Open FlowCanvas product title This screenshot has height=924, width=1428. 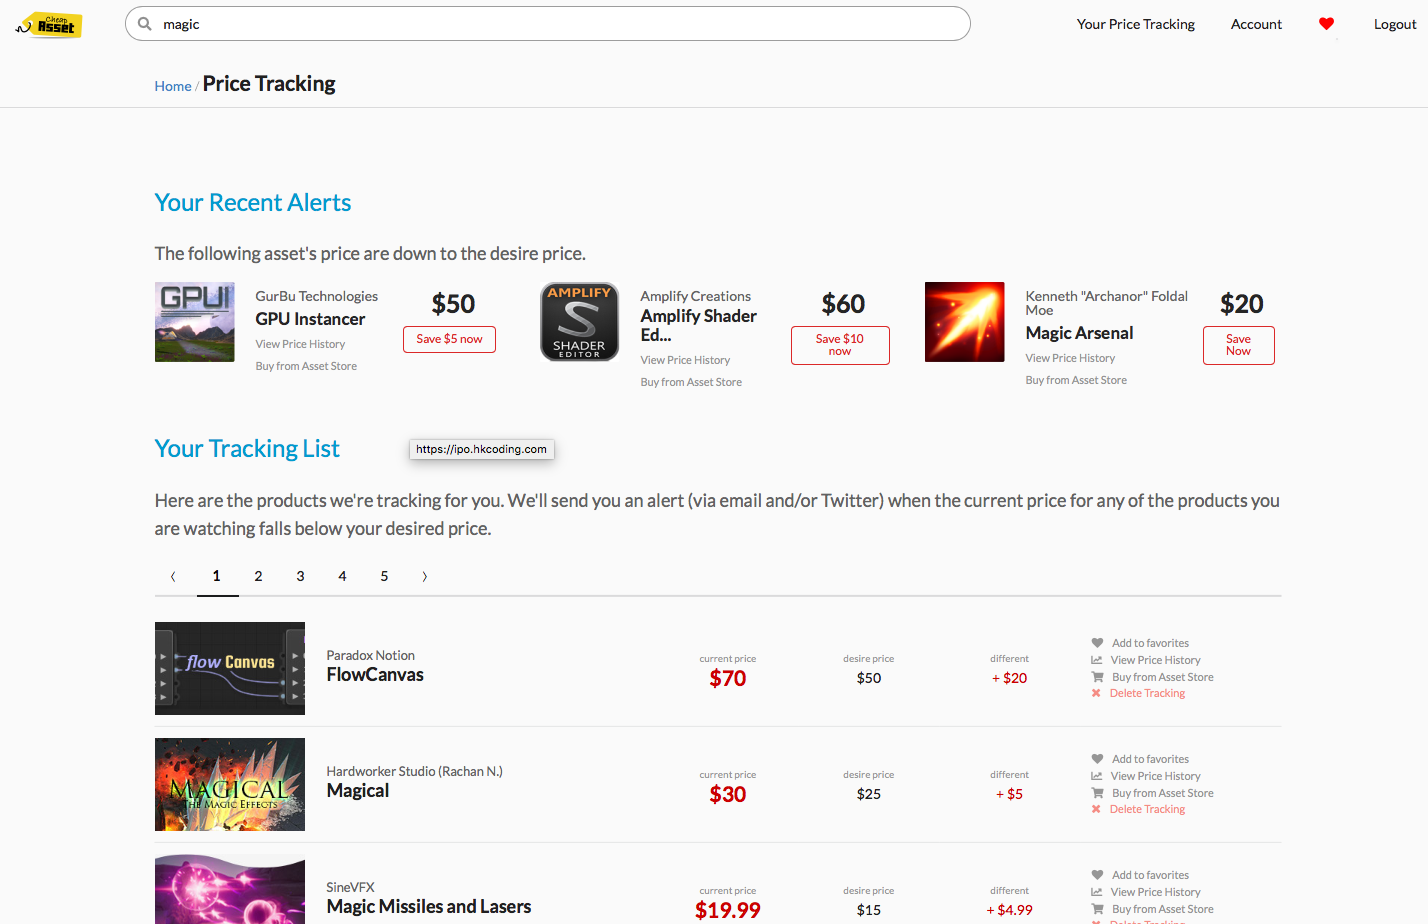(x=375, y=675)
